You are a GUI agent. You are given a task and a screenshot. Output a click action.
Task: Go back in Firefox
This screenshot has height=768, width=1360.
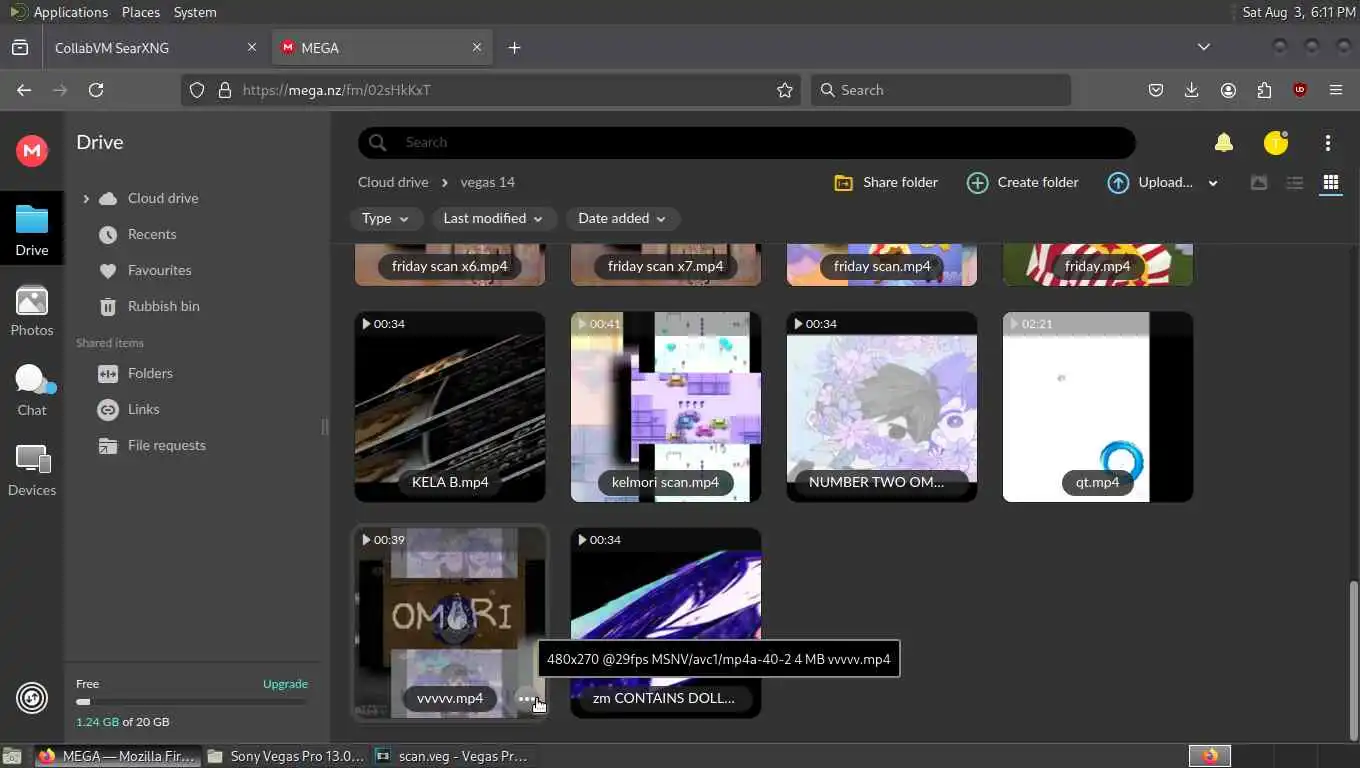coord(24,90)
